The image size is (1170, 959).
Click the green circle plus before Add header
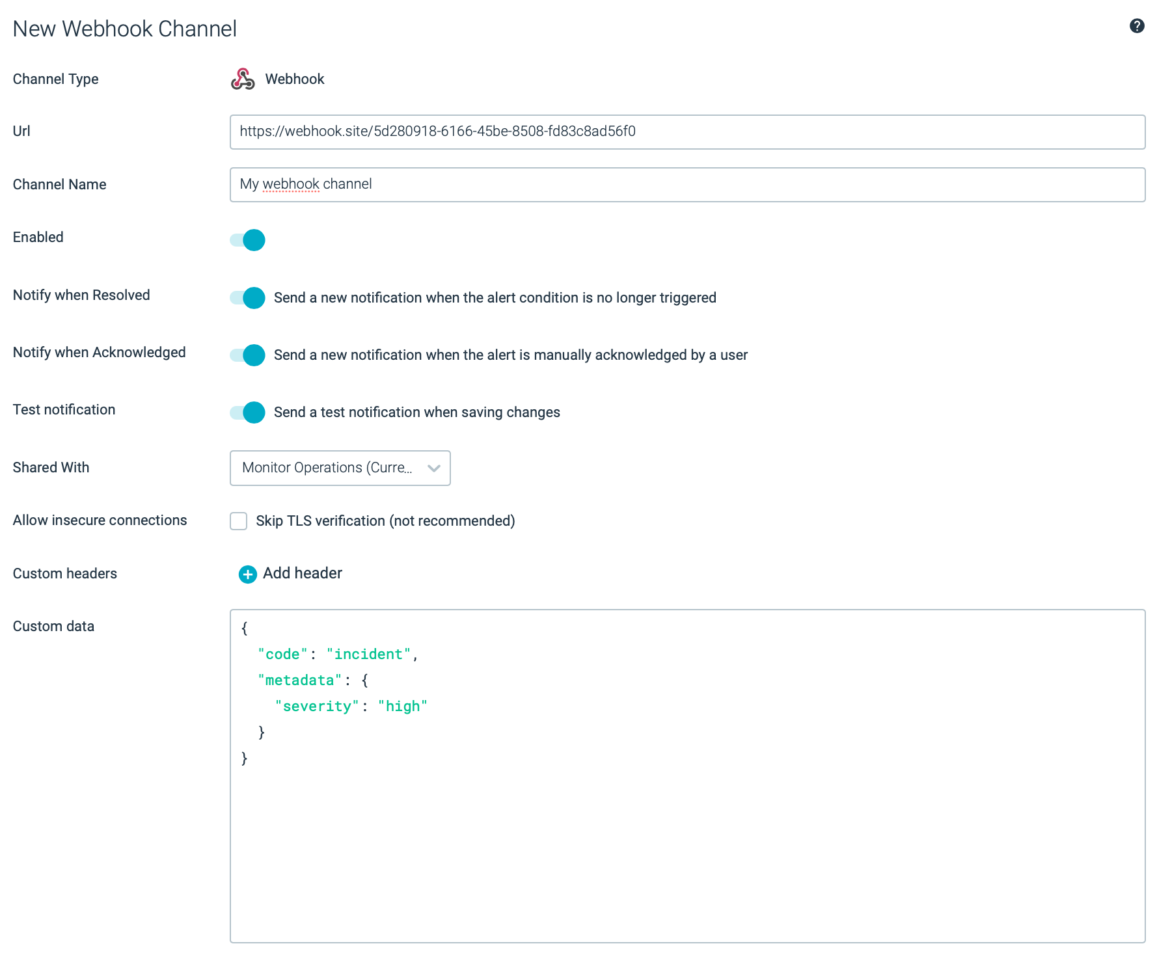click(247, 574)
